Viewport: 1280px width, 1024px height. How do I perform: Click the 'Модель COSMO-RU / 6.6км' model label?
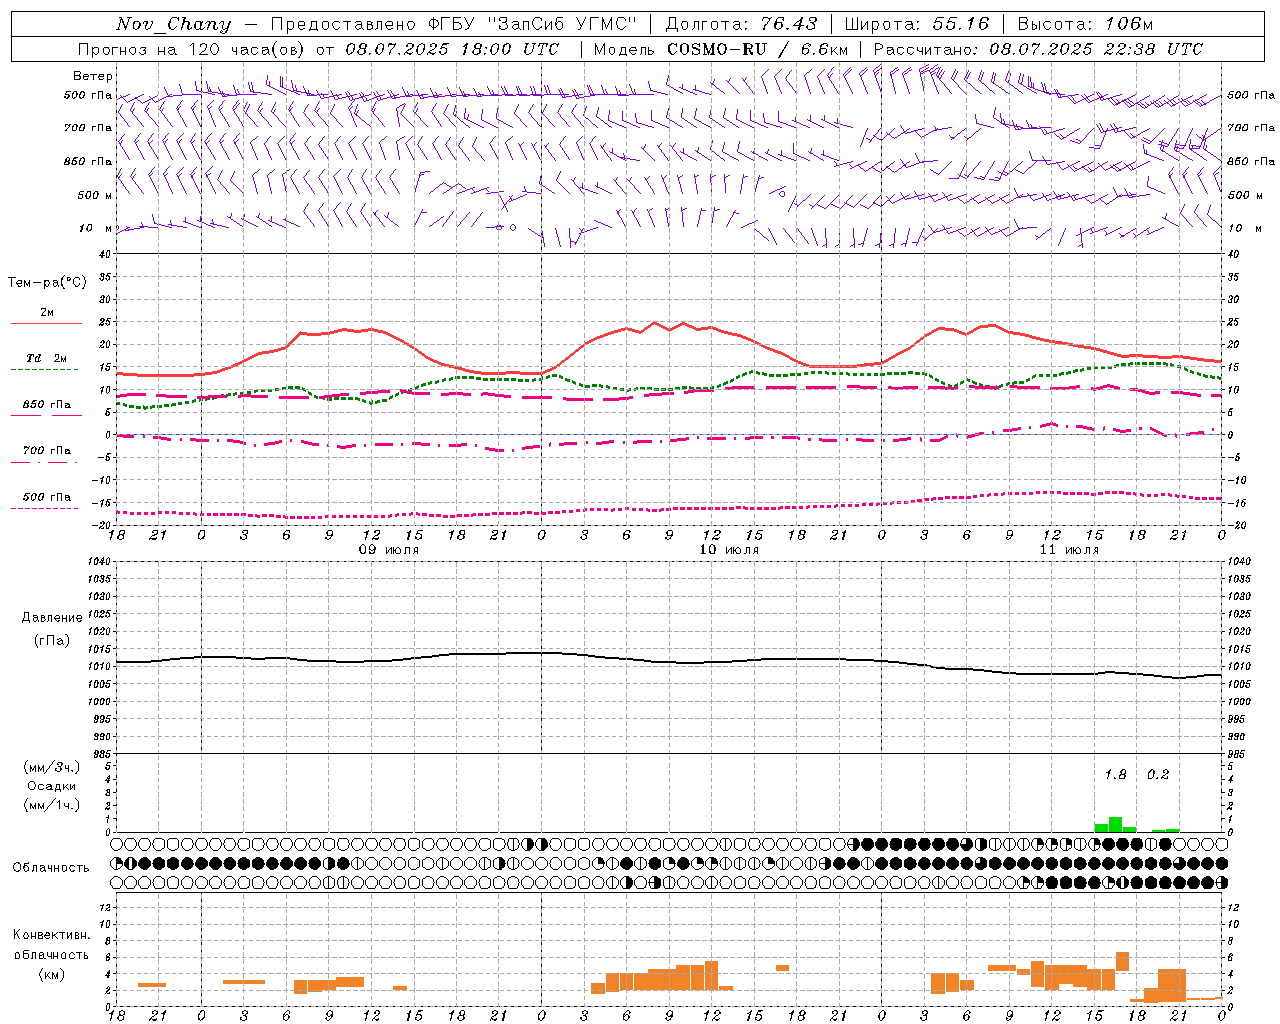click(721, 49)
